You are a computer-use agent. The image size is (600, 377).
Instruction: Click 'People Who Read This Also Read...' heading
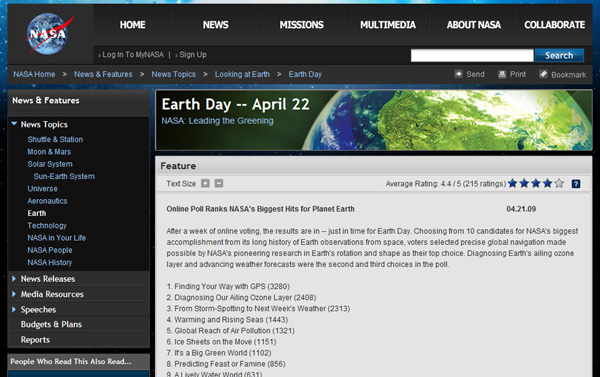click(71, 361)
